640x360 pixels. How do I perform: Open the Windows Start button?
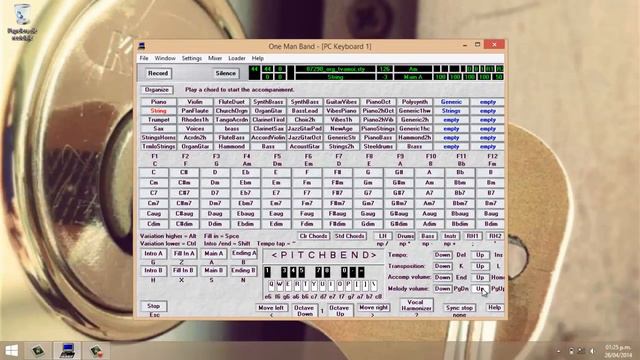[11, 351]
